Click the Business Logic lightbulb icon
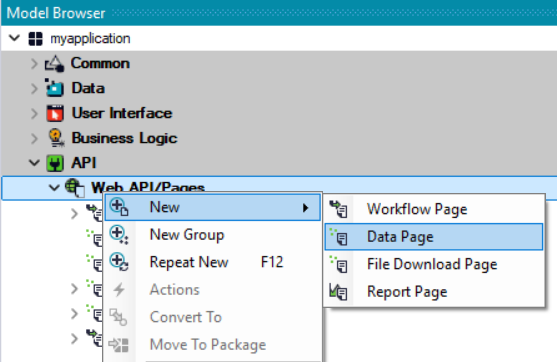557x362 pixels. tap(56, 138)
